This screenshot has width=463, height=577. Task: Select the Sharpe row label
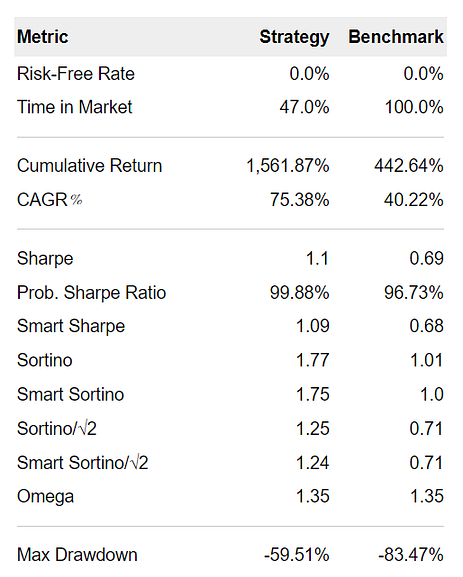[45, 259]
